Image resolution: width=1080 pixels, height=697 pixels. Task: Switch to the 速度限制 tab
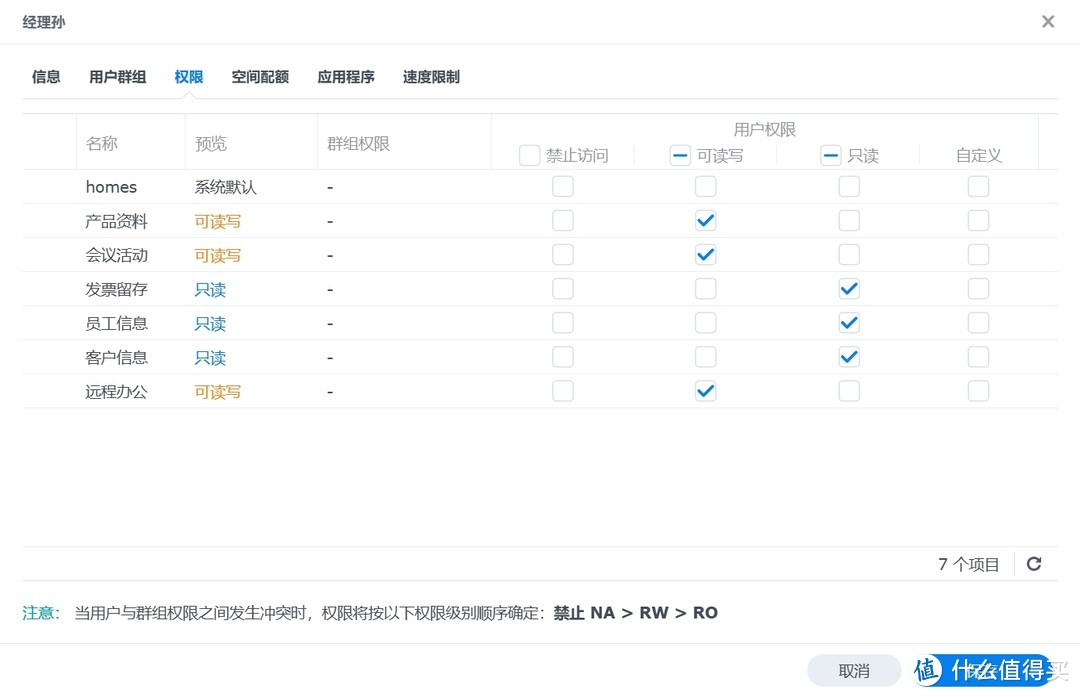[x=431, y=76]
